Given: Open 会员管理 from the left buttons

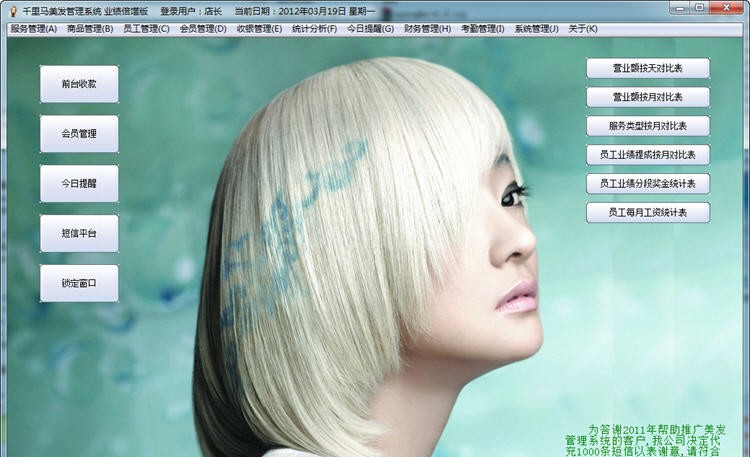Looking at the screenshot, I should [79, 134].
